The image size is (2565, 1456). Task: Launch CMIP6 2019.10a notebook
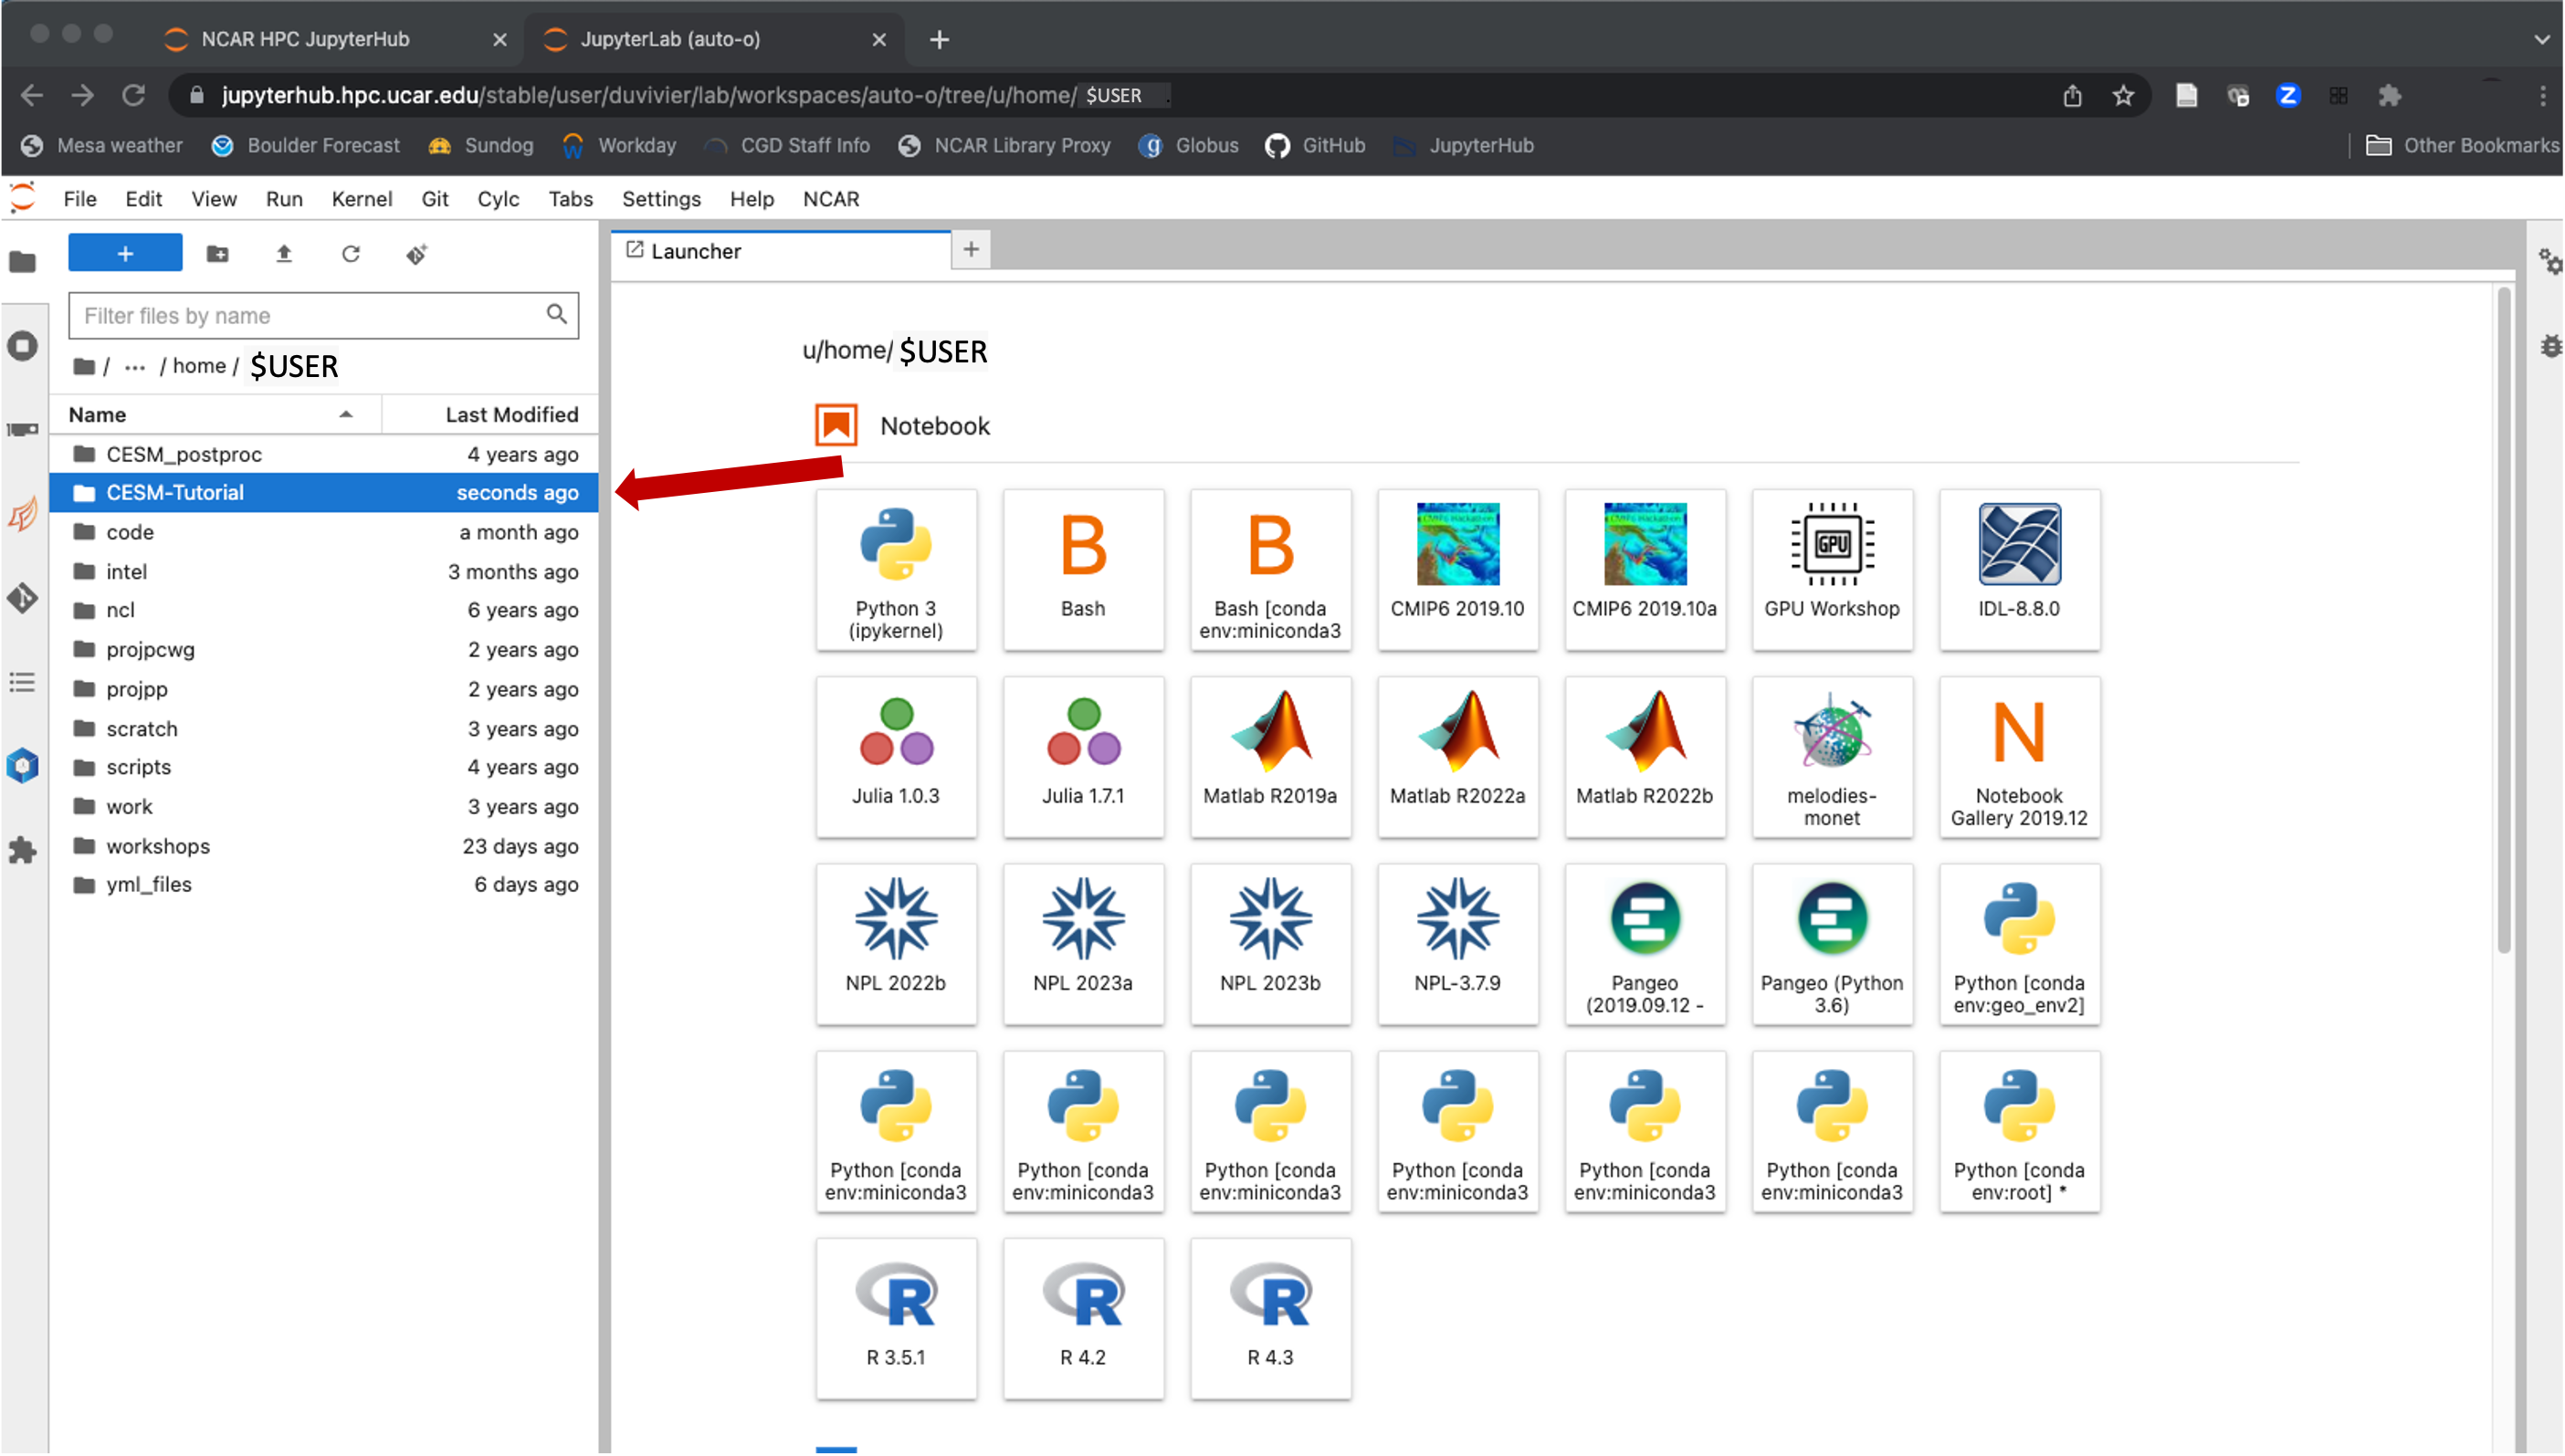pos(1644,570)
